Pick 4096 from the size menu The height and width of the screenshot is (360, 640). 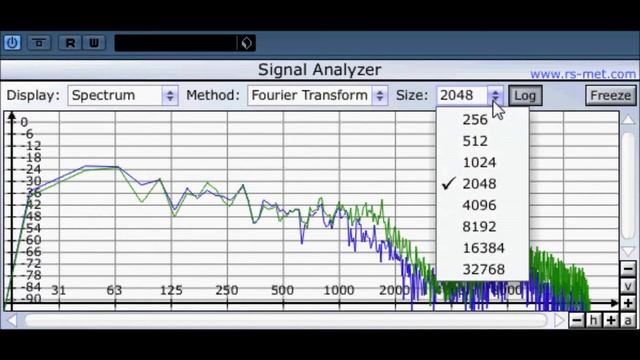coord(482,205)
